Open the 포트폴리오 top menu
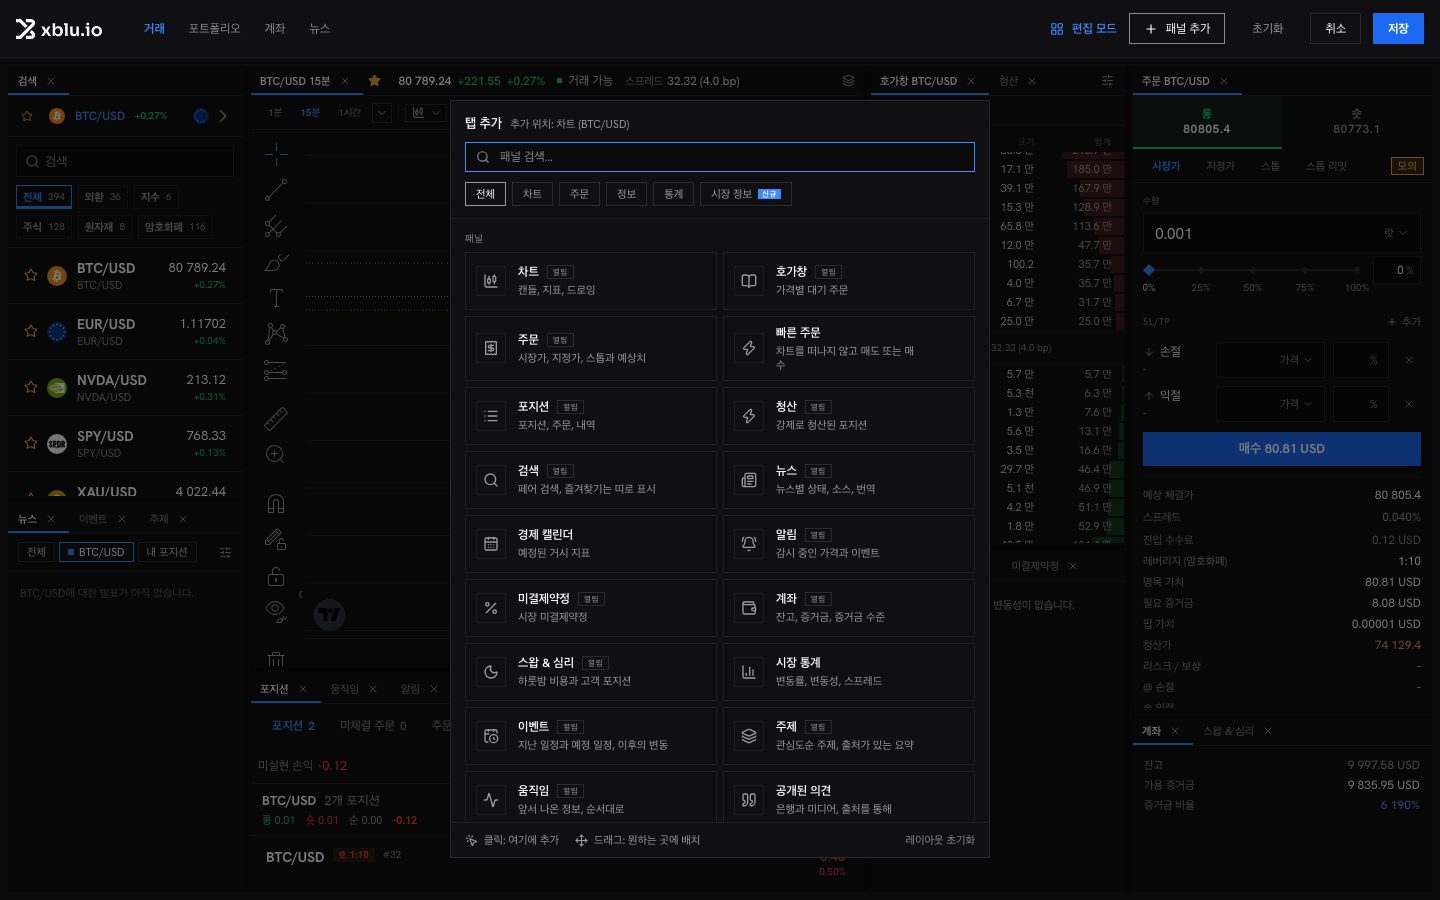 click(214, 29)
